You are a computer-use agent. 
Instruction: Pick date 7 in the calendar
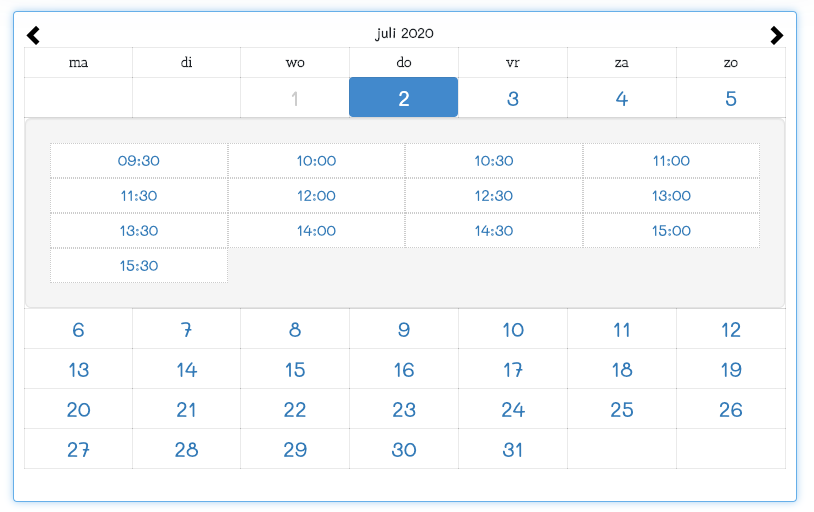point(186,329)
